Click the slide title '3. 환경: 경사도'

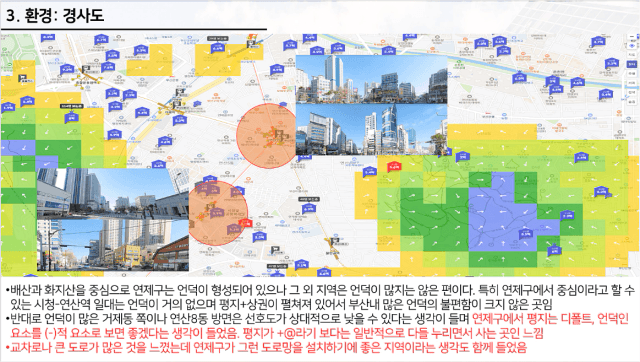click(55, 16)
